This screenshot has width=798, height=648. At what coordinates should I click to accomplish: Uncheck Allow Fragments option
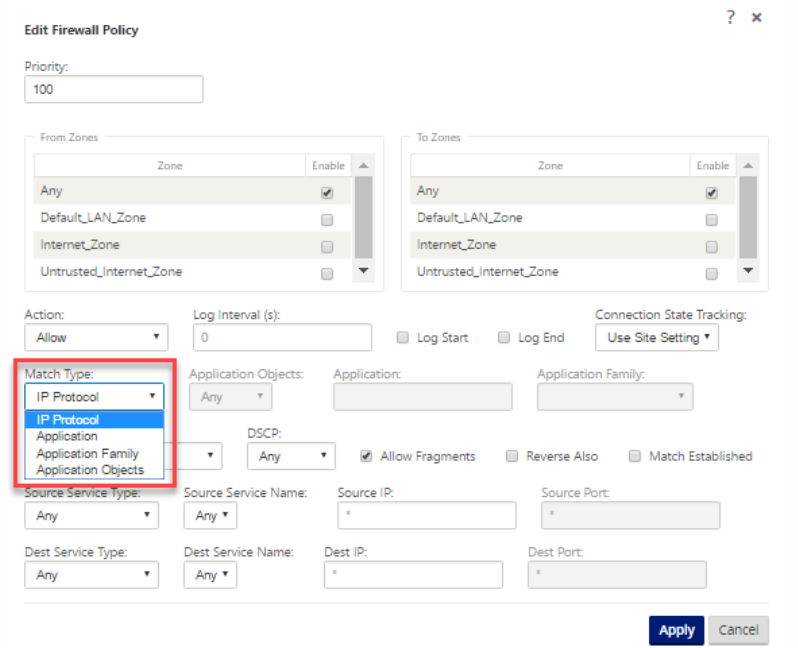click(x=366, y=456)
